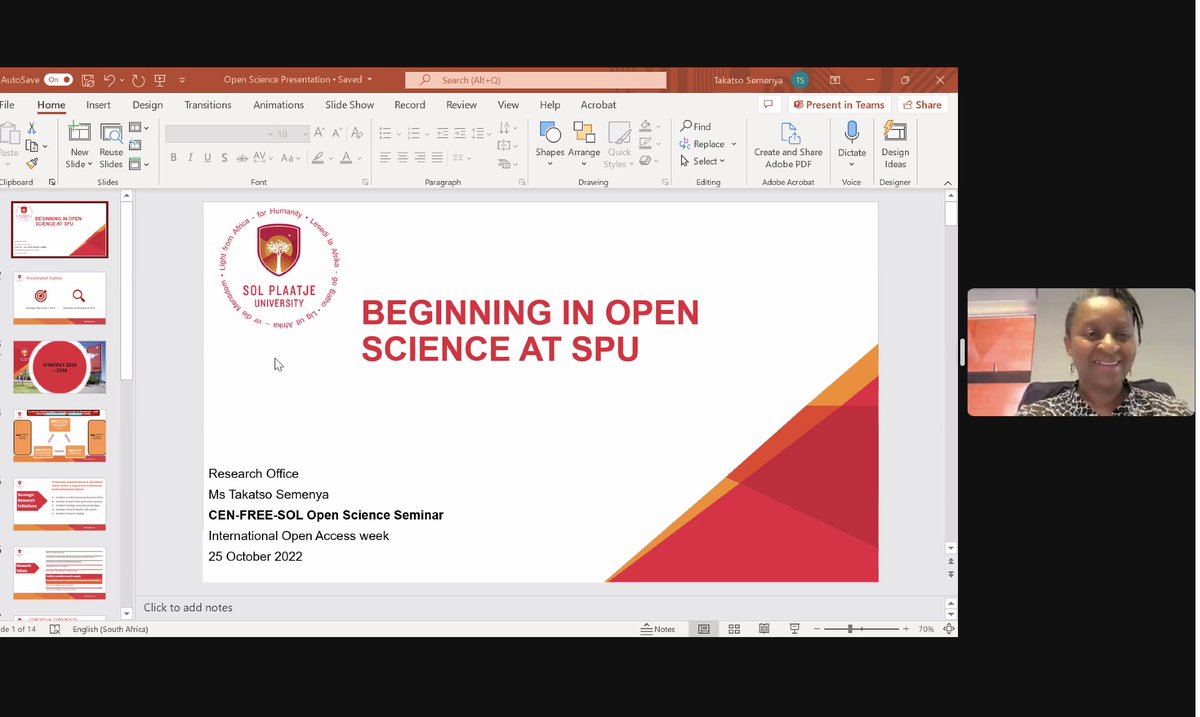Start presentation from beginning icon
The width and height of the screenshot is (1200, 717).
pyautogui.click(x=160, y=80)
